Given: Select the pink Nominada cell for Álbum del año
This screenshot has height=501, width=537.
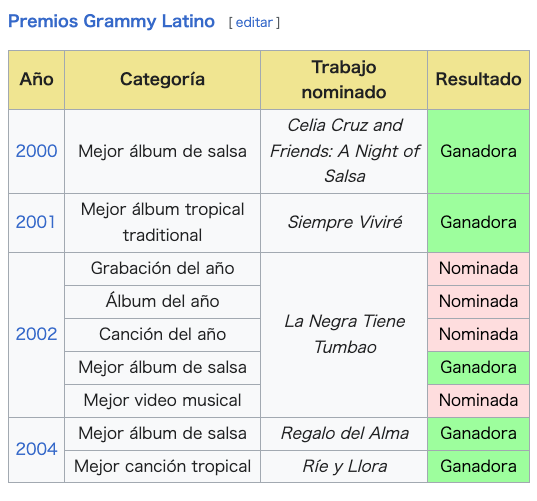Looking at the screenshot, I should coord(478,301).
